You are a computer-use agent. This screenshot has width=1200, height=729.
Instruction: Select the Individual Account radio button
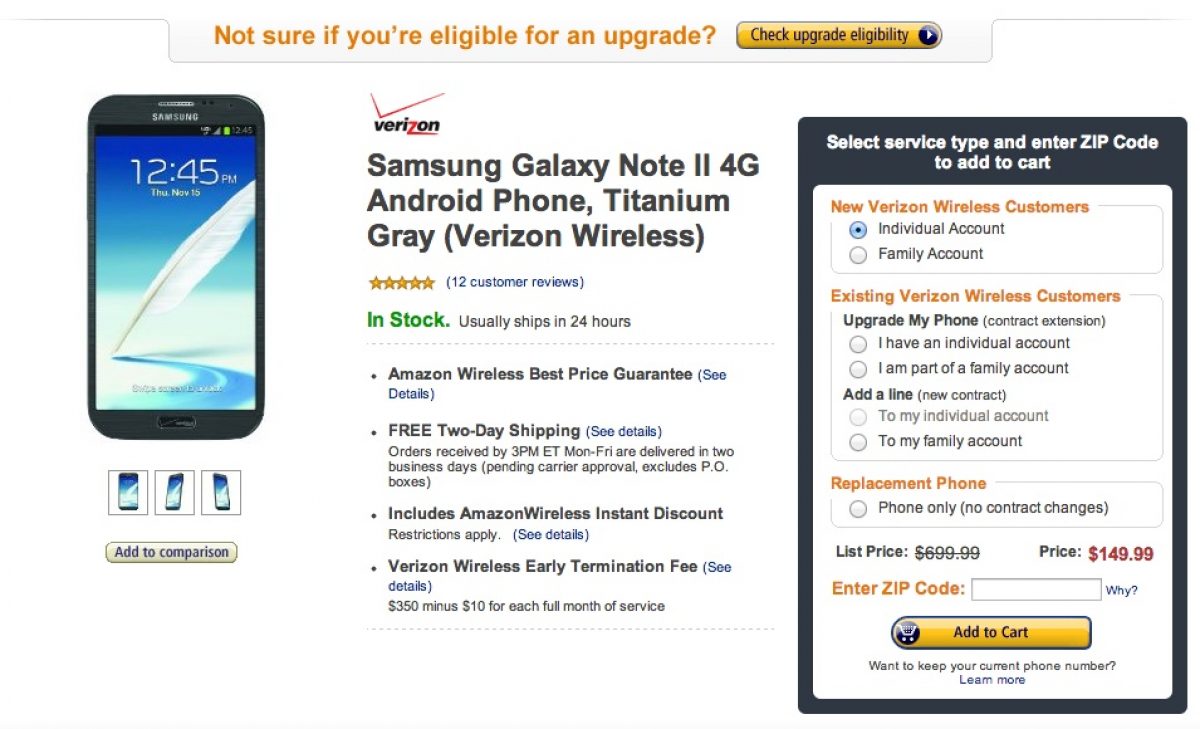point(858,229)
